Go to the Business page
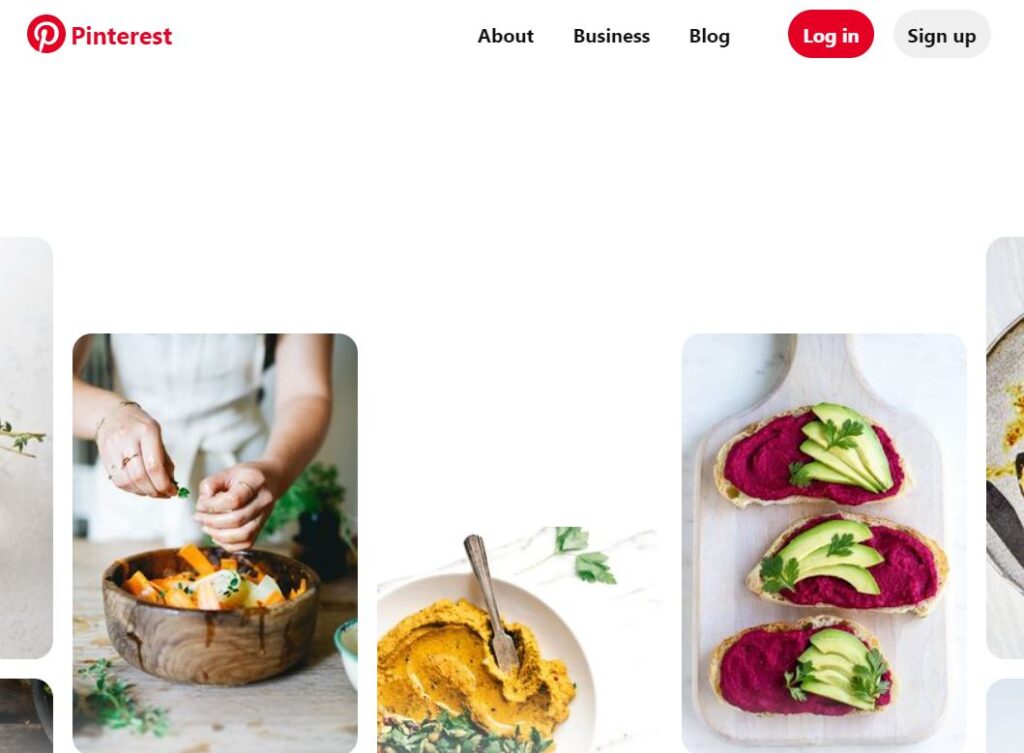Screen dimensions: 1024x753 [611, 36]
